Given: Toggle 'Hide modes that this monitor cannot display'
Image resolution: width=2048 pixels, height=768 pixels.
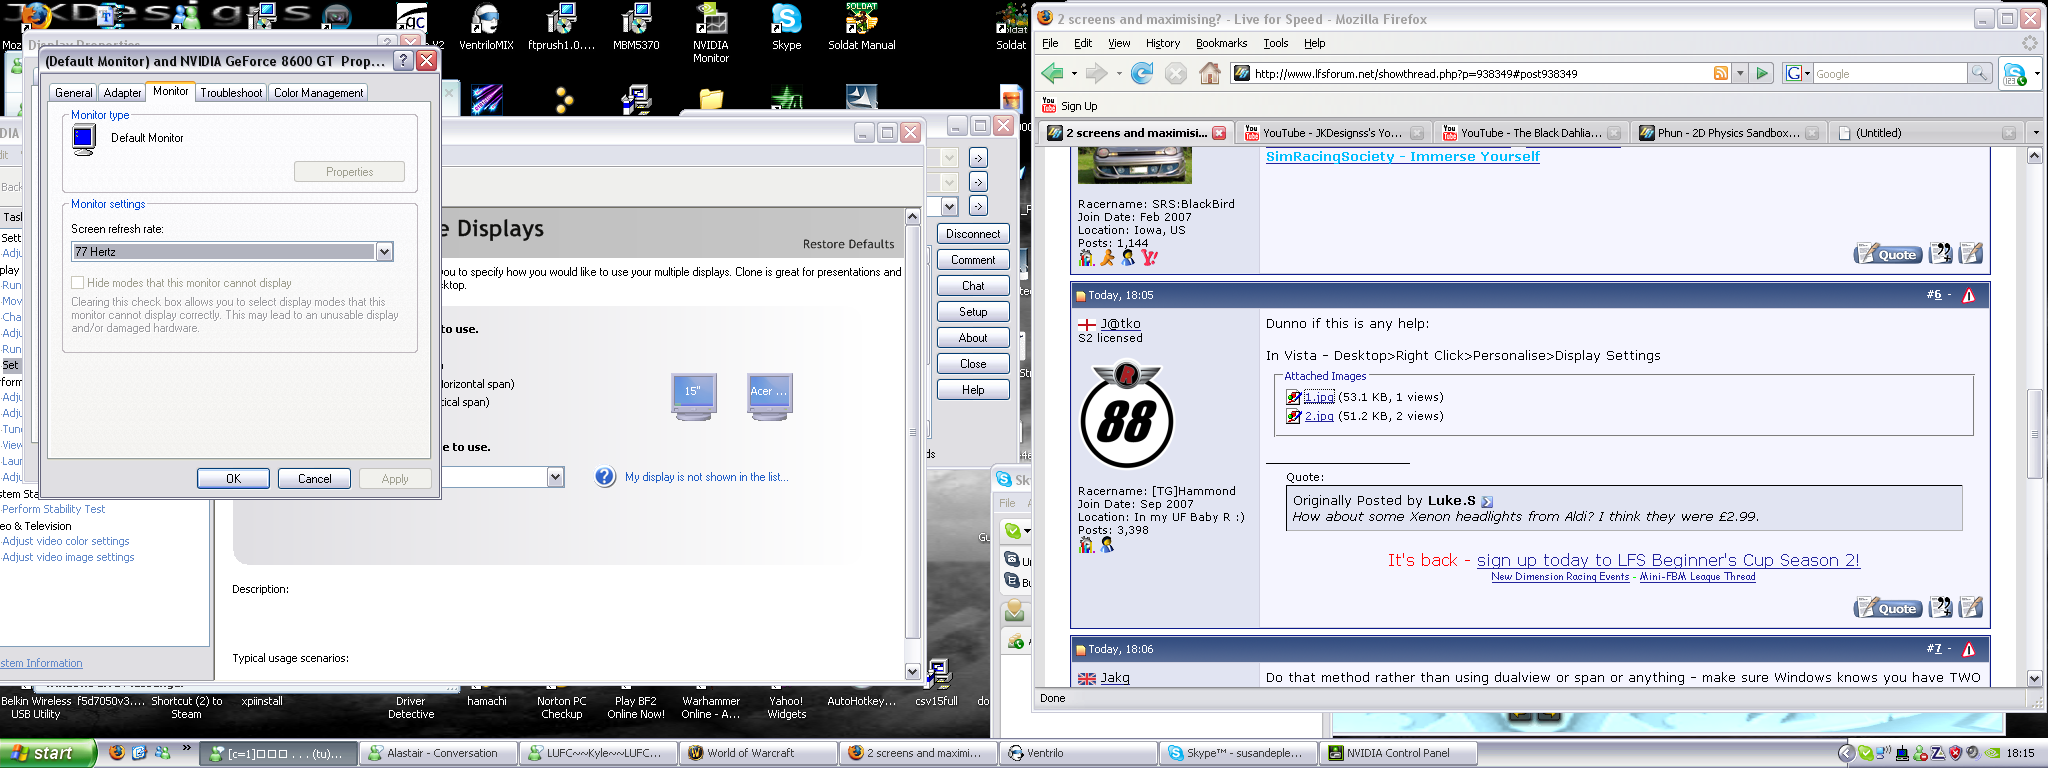Looking at the screenshot, I should [x=78, y=283].
